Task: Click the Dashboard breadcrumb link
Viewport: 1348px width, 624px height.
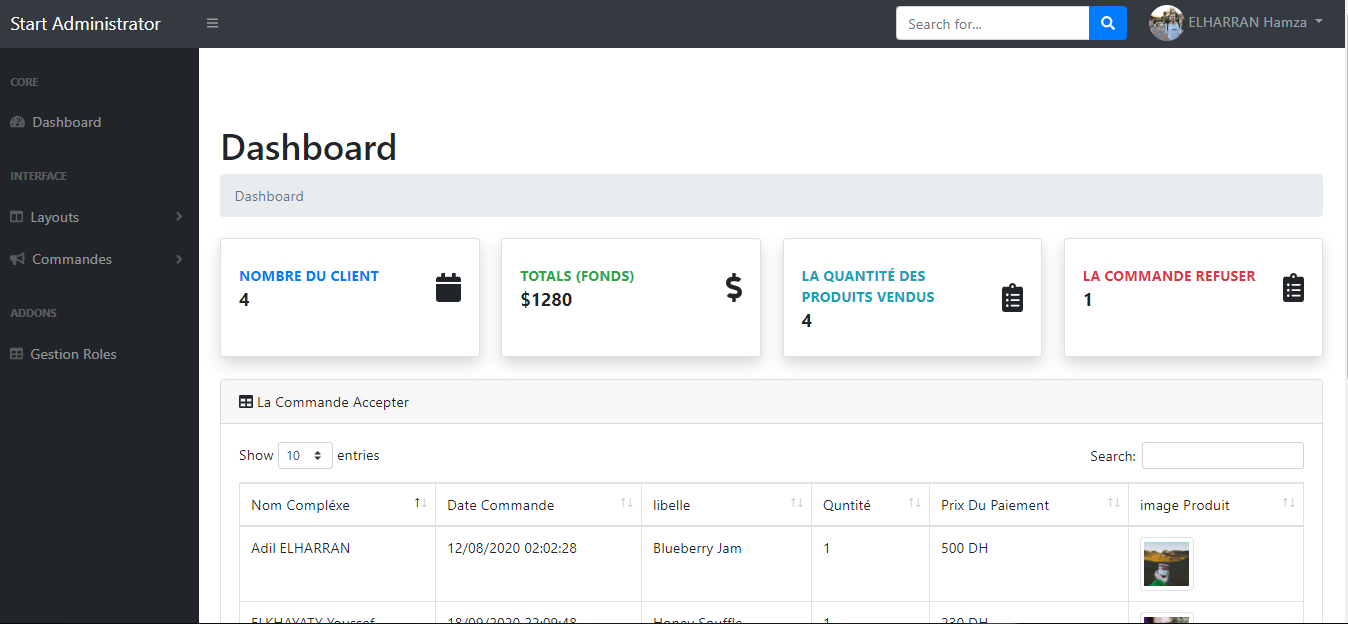Action: (x=269, y=196)
